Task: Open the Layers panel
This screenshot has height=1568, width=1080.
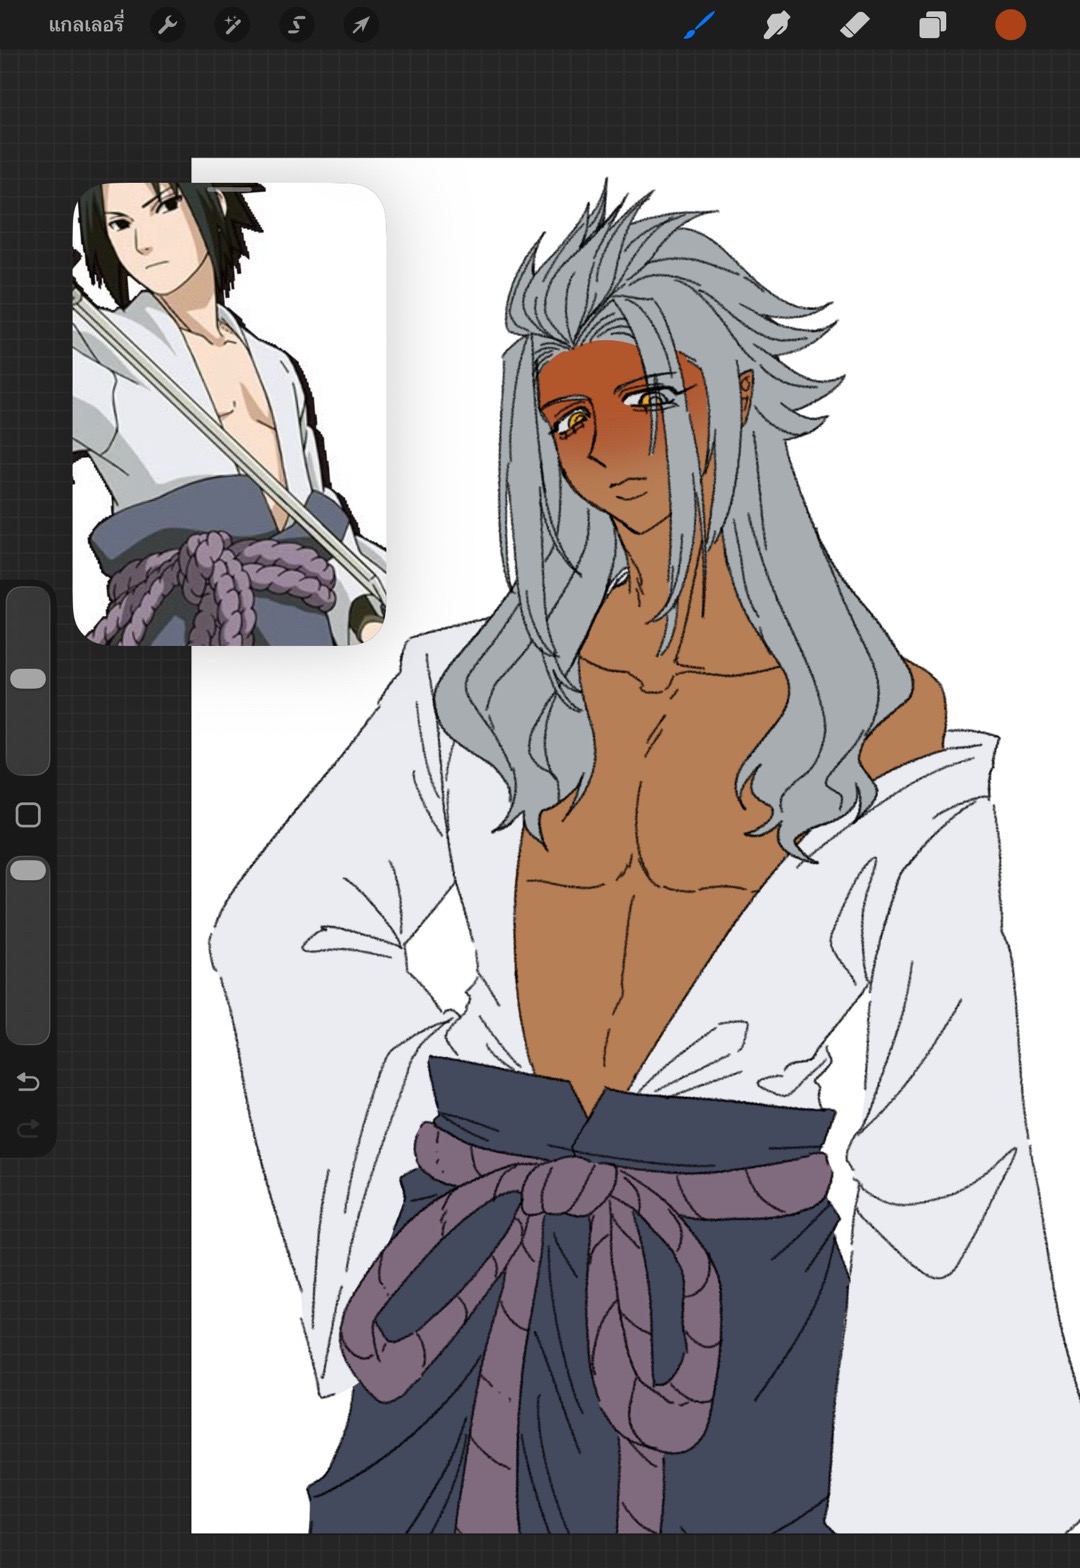Action: click(932, 25)
